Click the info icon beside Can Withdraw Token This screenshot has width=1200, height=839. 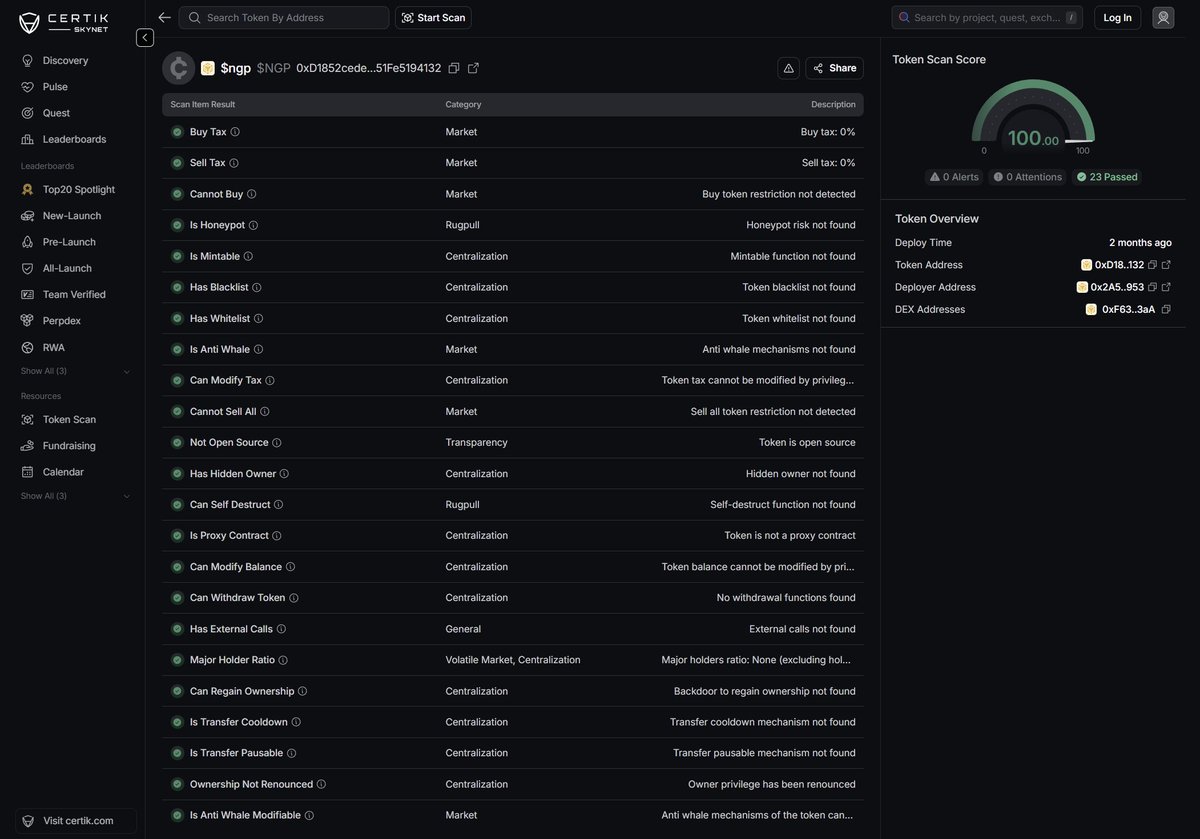click(x=293, y=598)
